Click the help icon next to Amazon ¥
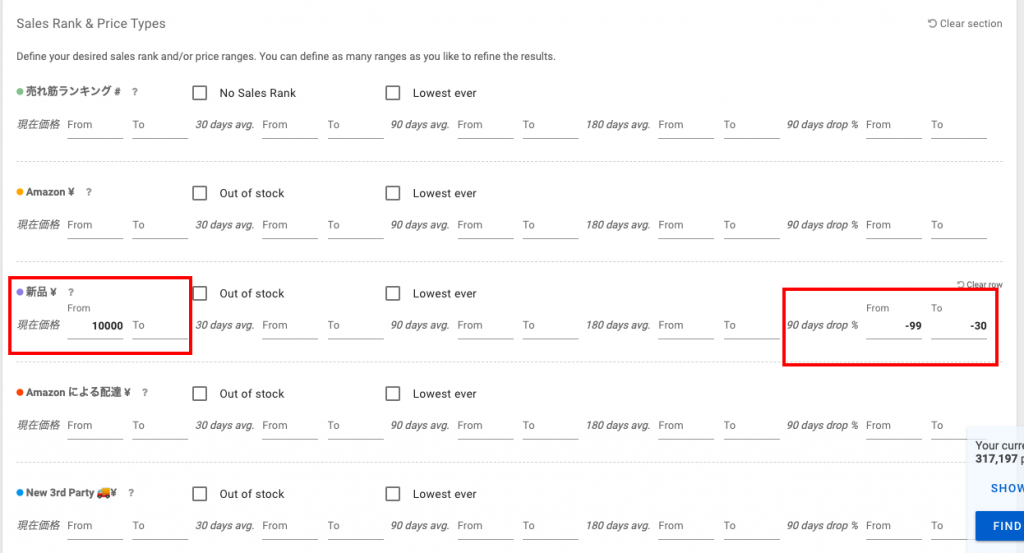This screenshot has height=553, width=1024. click(89, 192)
